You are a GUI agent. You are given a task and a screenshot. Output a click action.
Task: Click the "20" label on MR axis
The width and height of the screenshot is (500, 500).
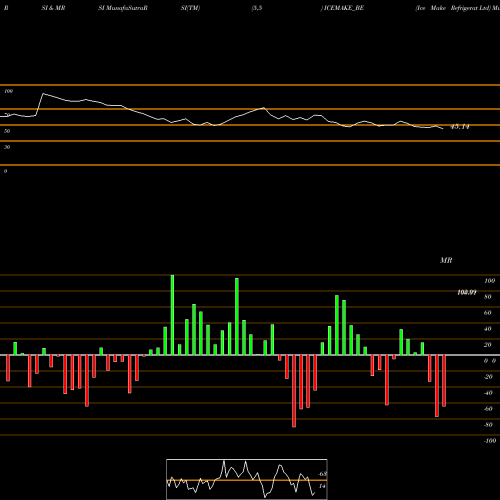point(488,345)
